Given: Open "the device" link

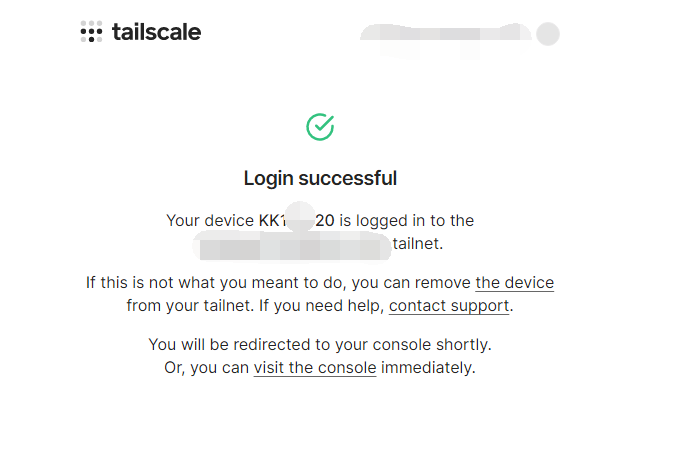Looking at the screenshot, I should (x=514, y=283).
